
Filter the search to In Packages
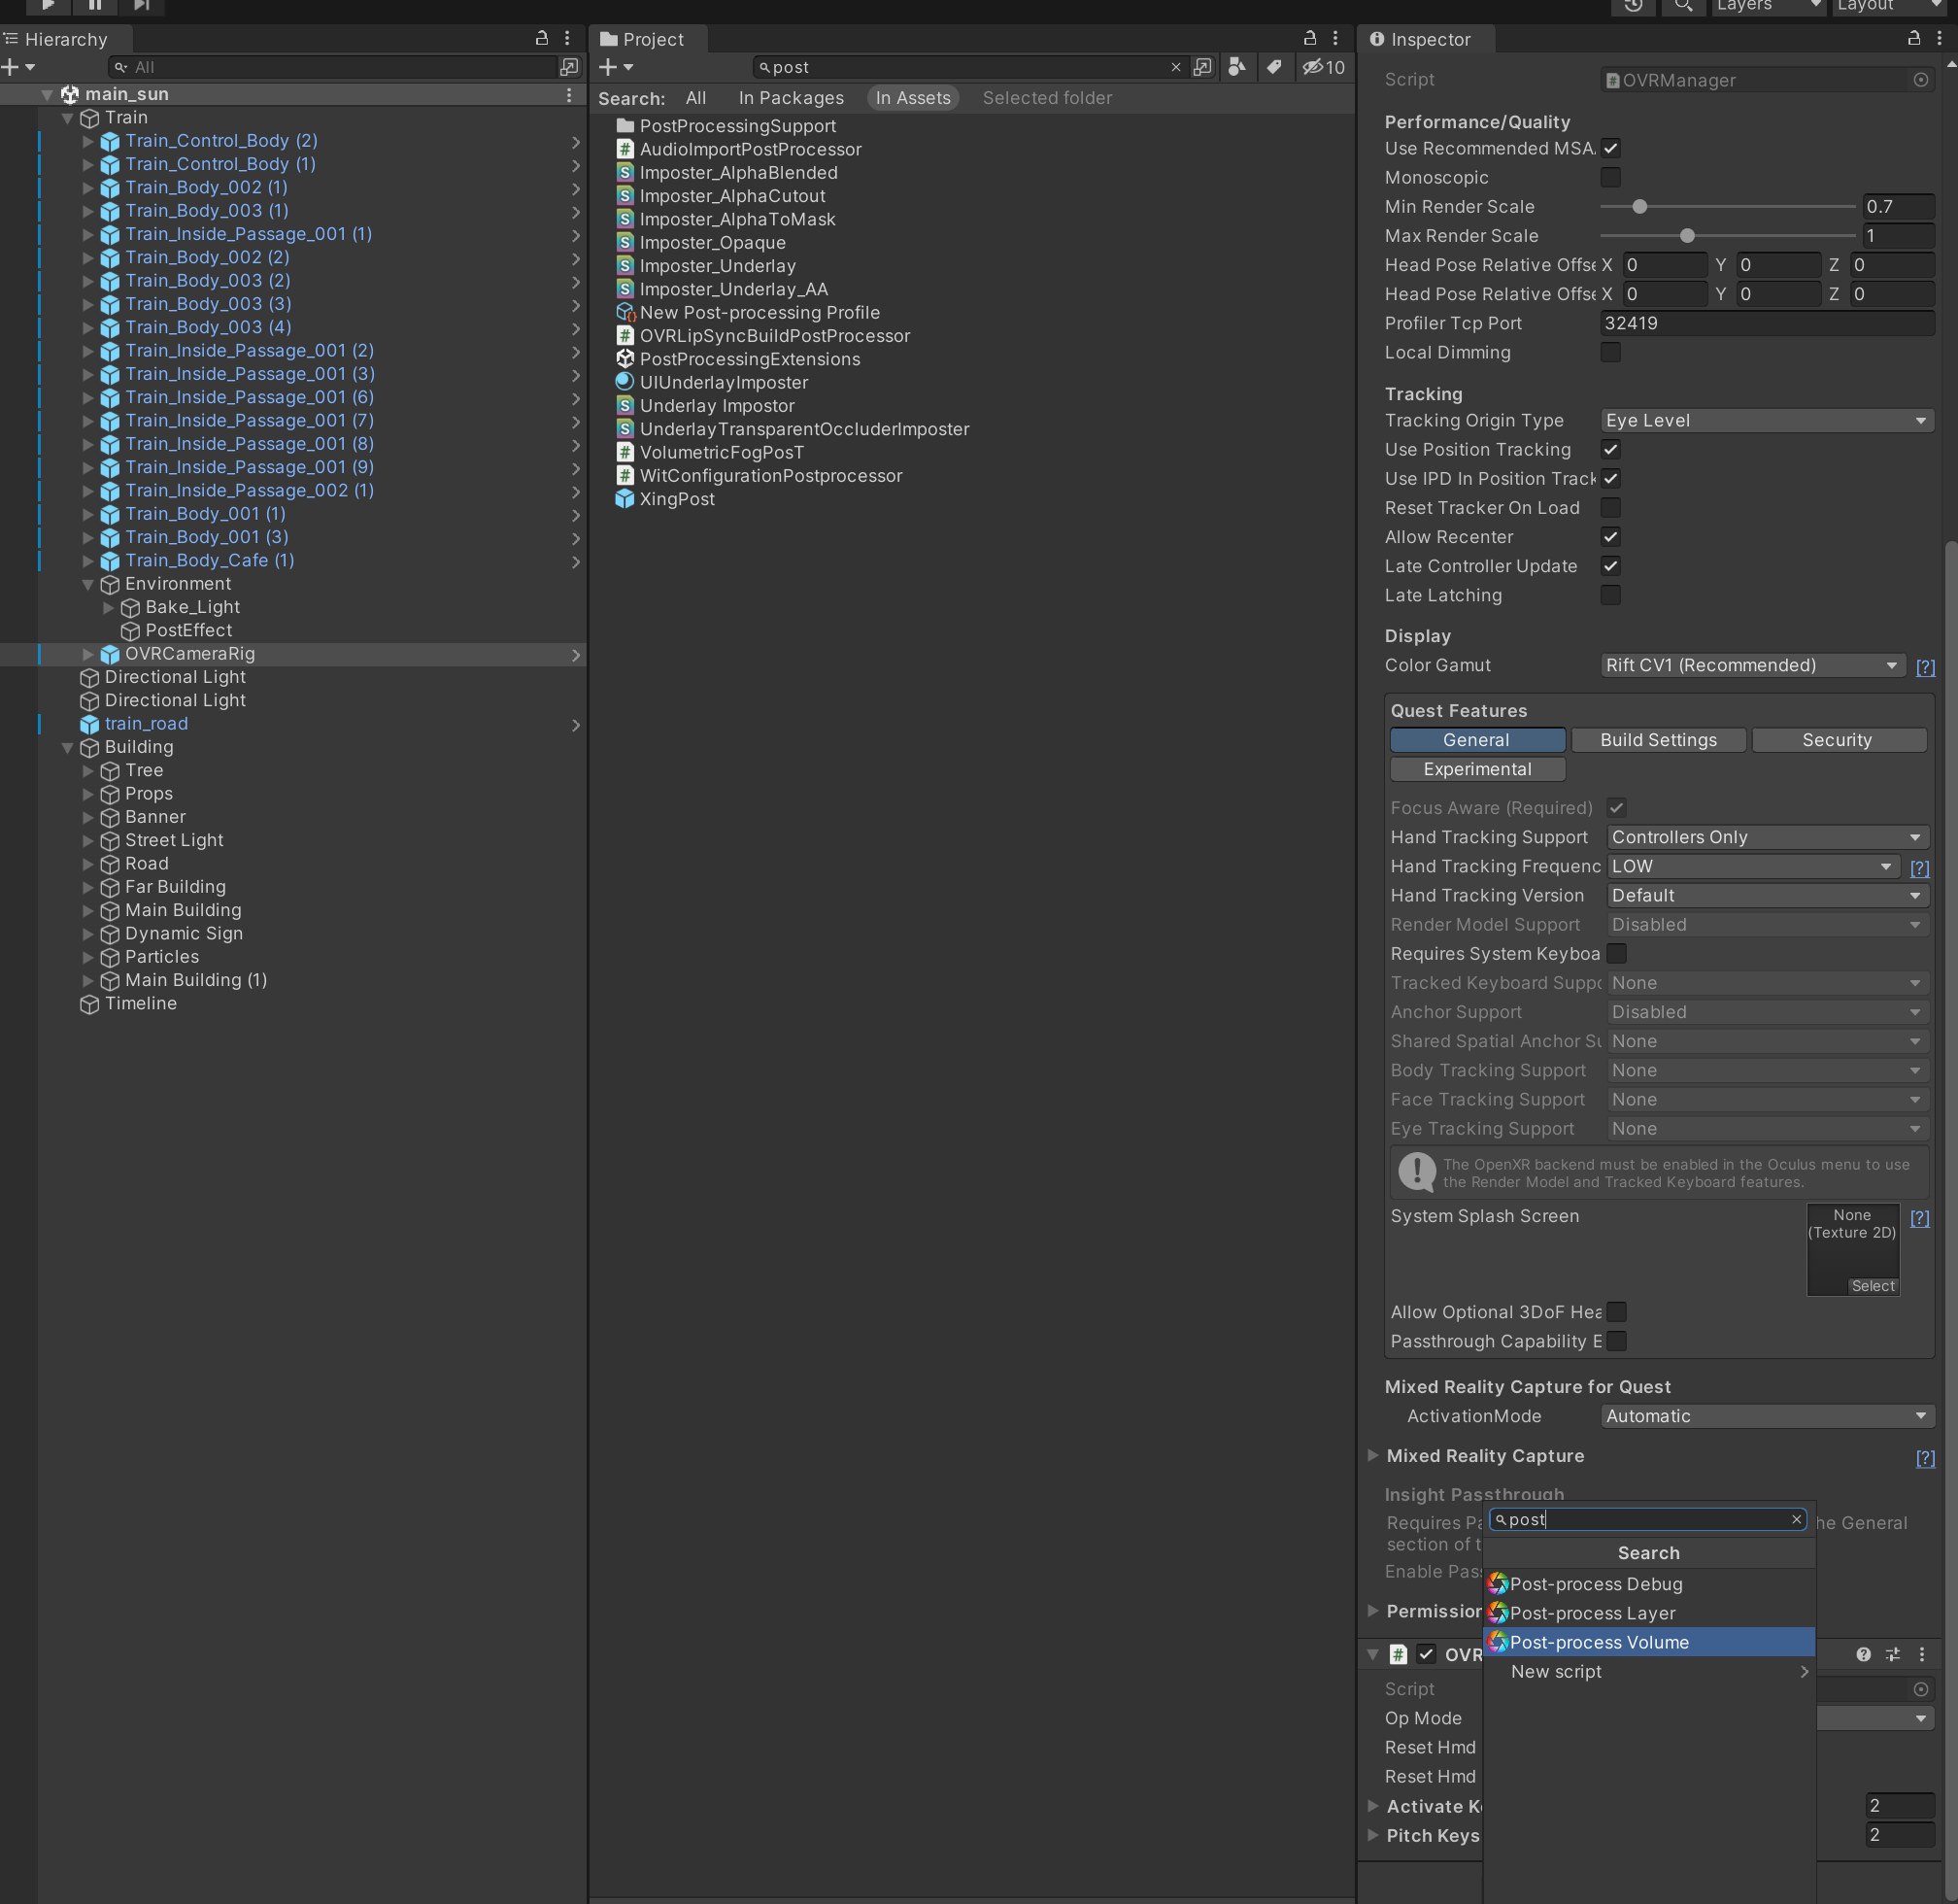[790, 98]
